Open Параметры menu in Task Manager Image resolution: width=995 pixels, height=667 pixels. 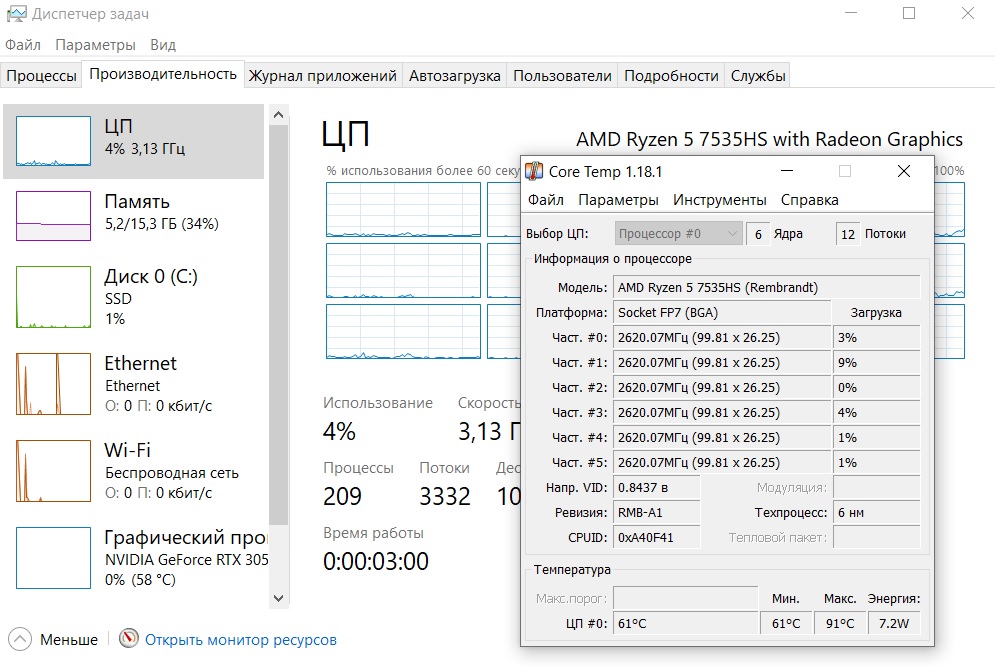pyautogui.click(x=95, y=45)
